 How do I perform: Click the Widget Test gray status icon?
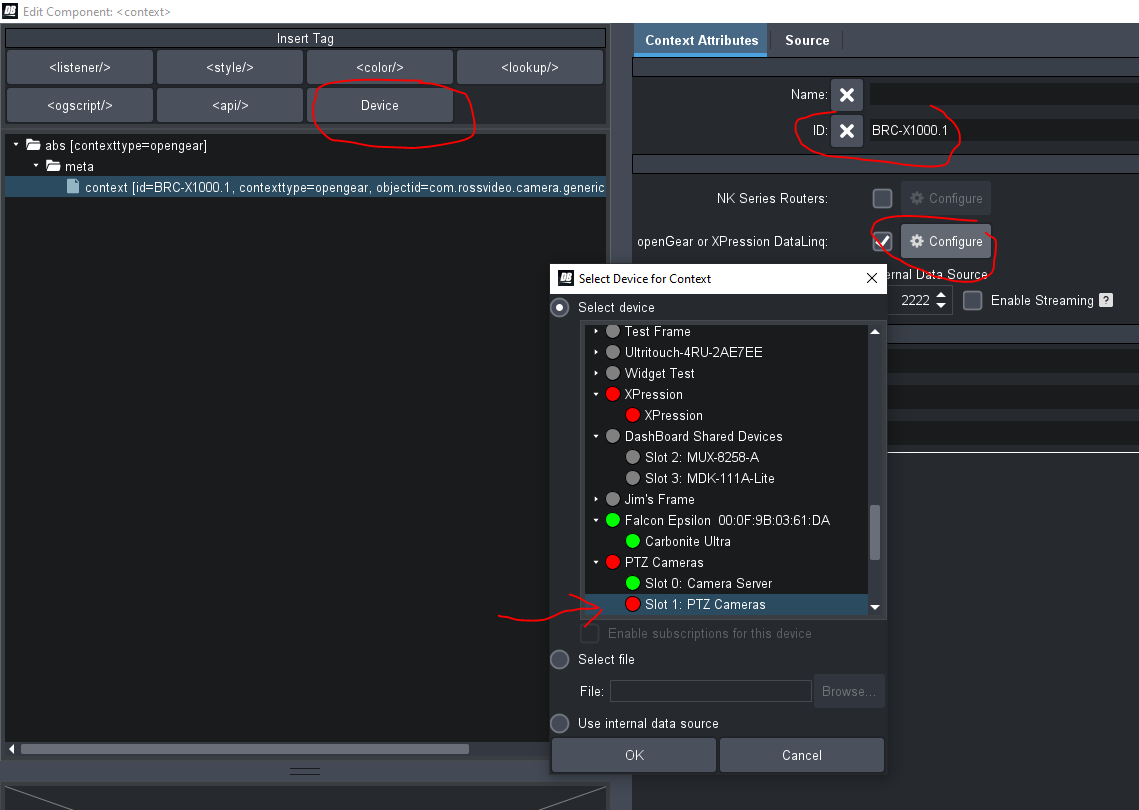(x=612, y=373)
